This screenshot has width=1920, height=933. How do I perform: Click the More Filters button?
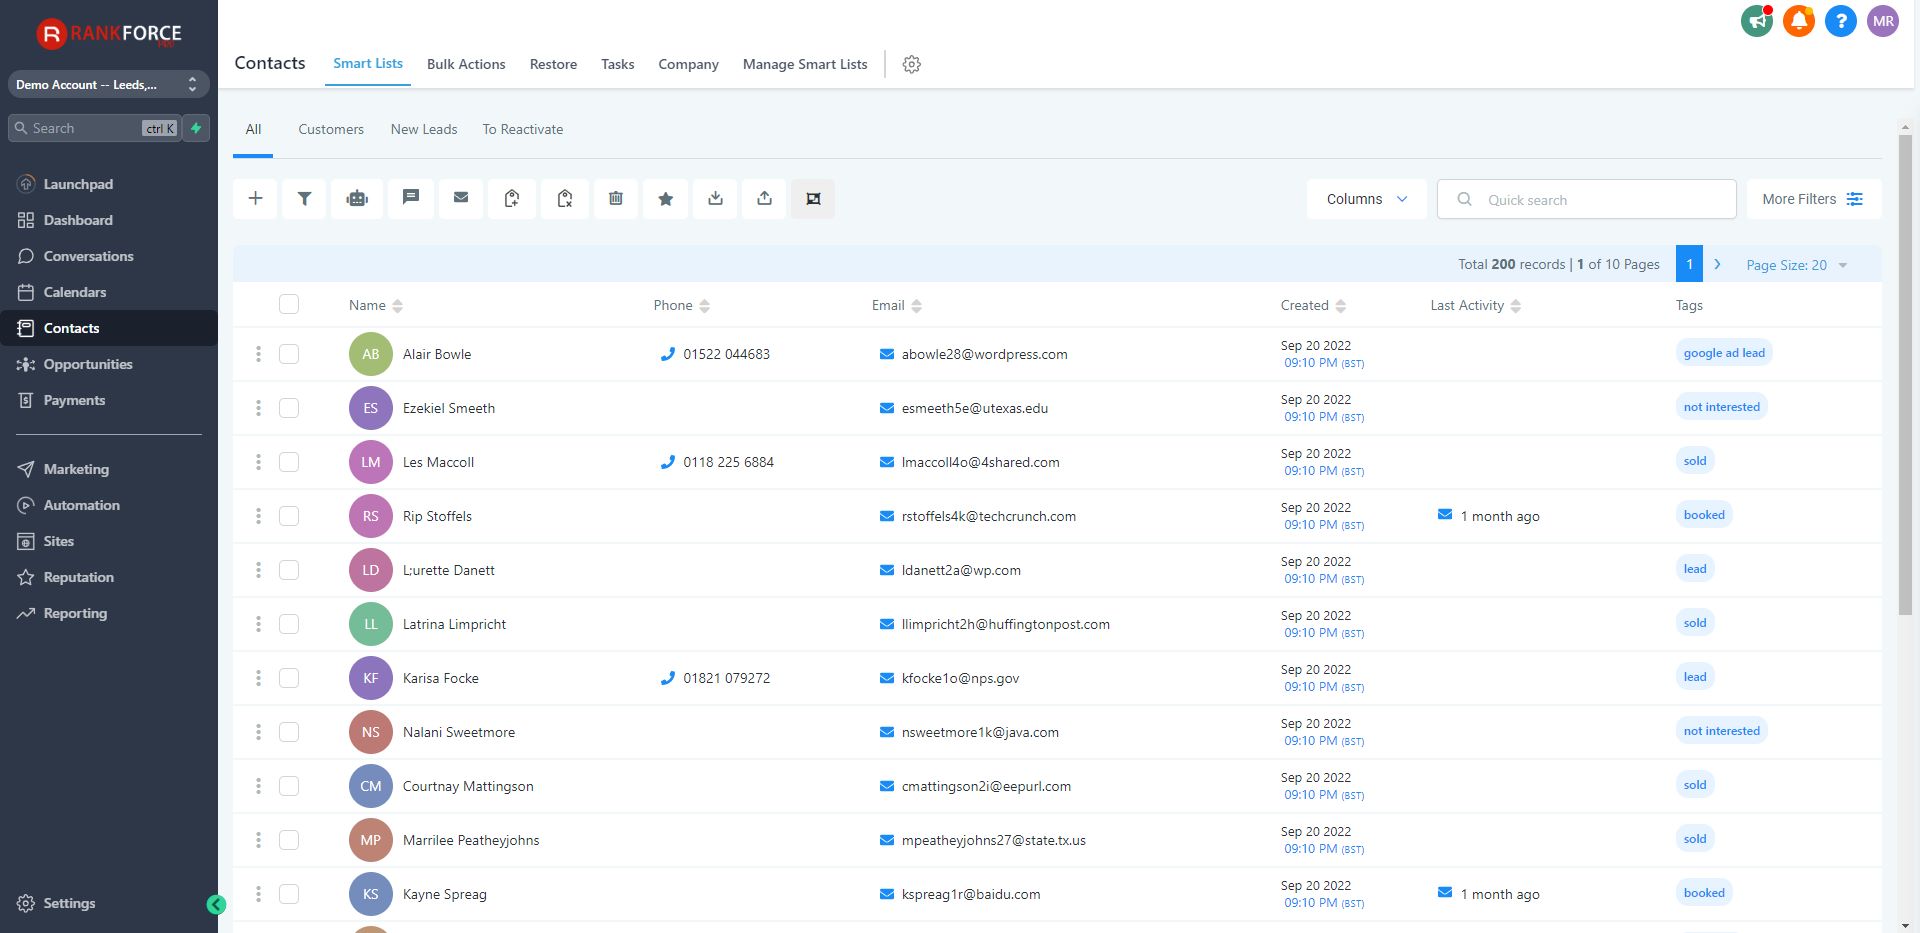tap(1812, 199)
